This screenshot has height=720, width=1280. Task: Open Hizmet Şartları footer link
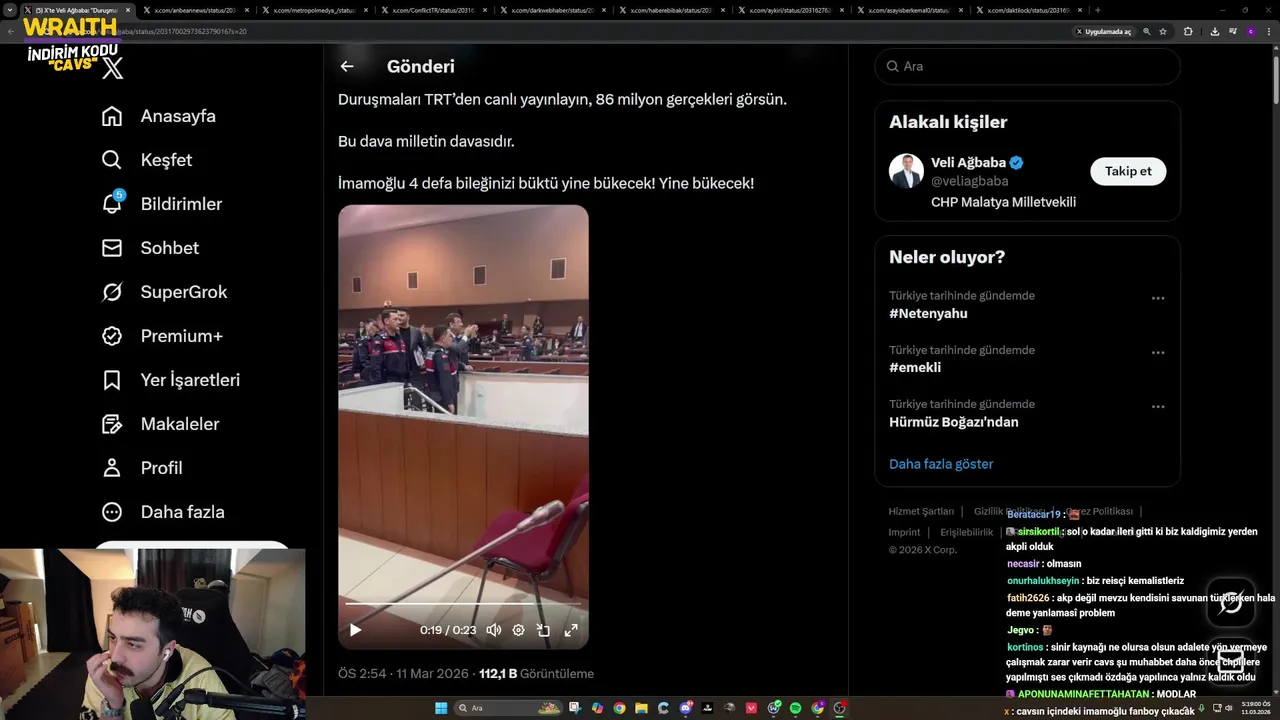pyautogui.click(x=921, y=511)
